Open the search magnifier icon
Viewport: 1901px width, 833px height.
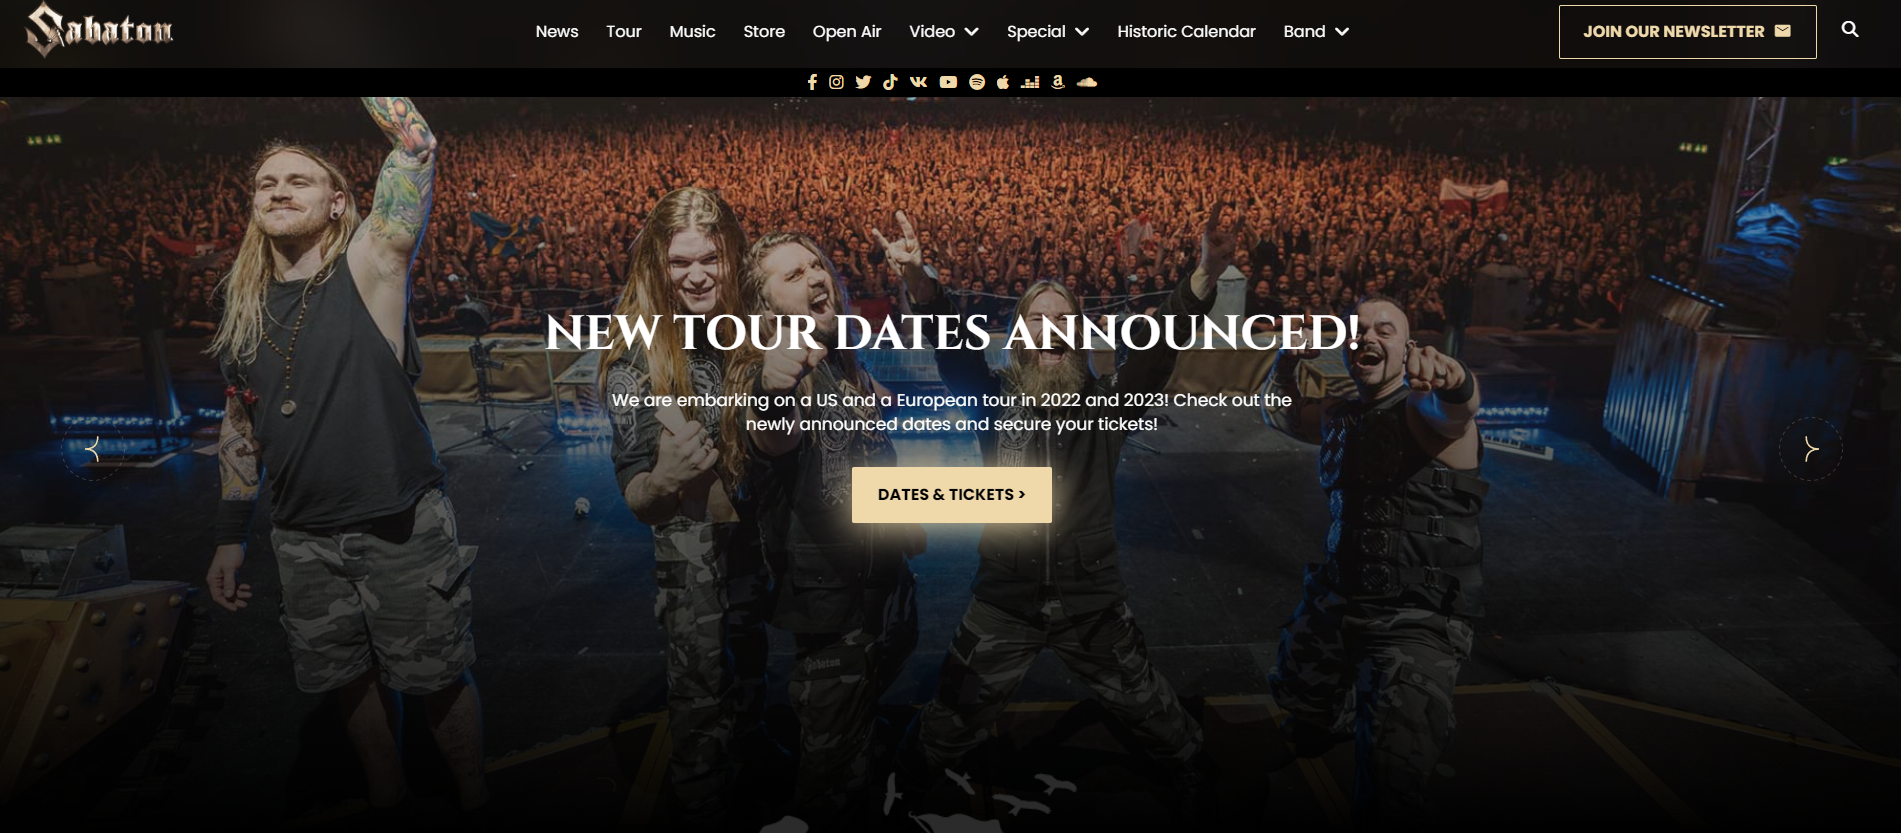1850,30
